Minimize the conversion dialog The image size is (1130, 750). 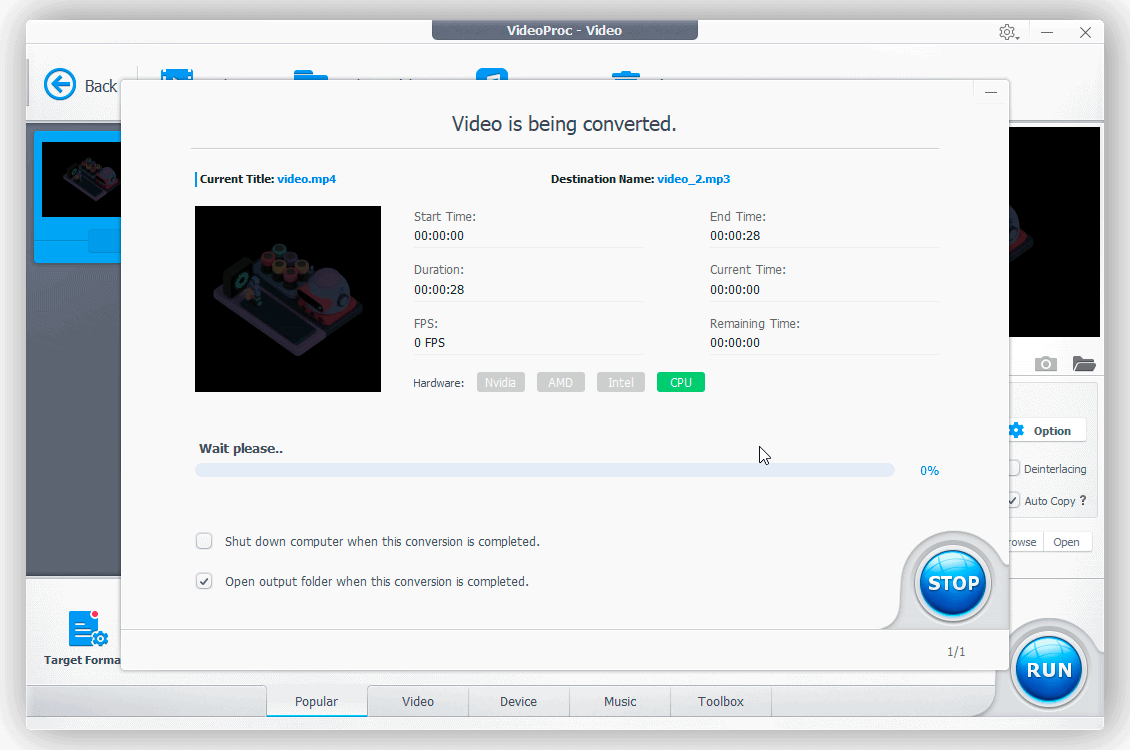(991, 92)
